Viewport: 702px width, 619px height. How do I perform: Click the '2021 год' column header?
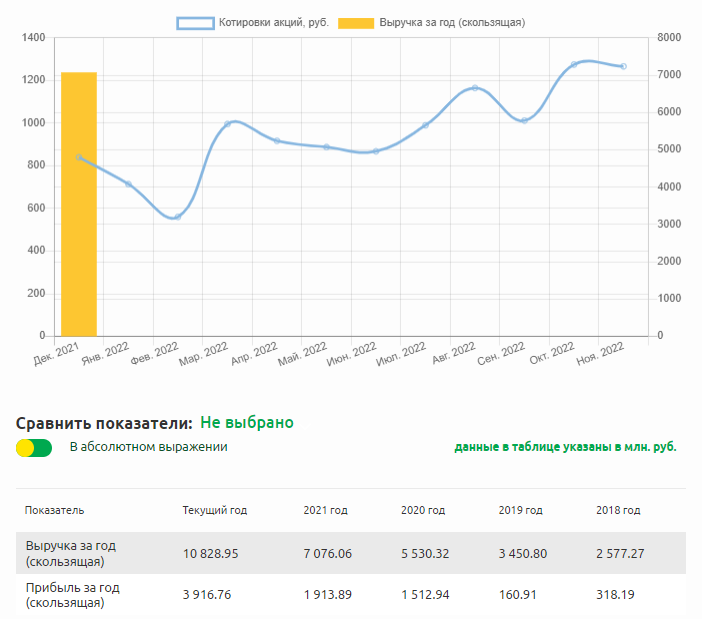[325, 510]
